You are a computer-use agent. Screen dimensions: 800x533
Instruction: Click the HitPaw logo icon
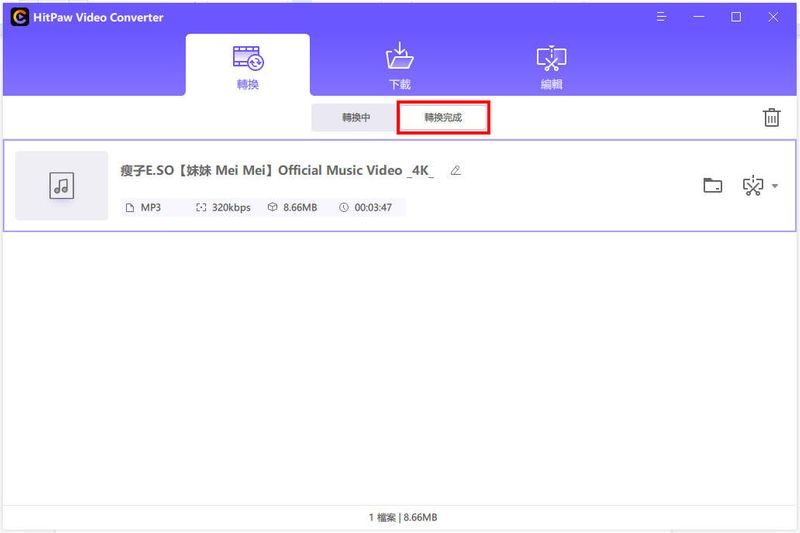click(x=19, y=17)
